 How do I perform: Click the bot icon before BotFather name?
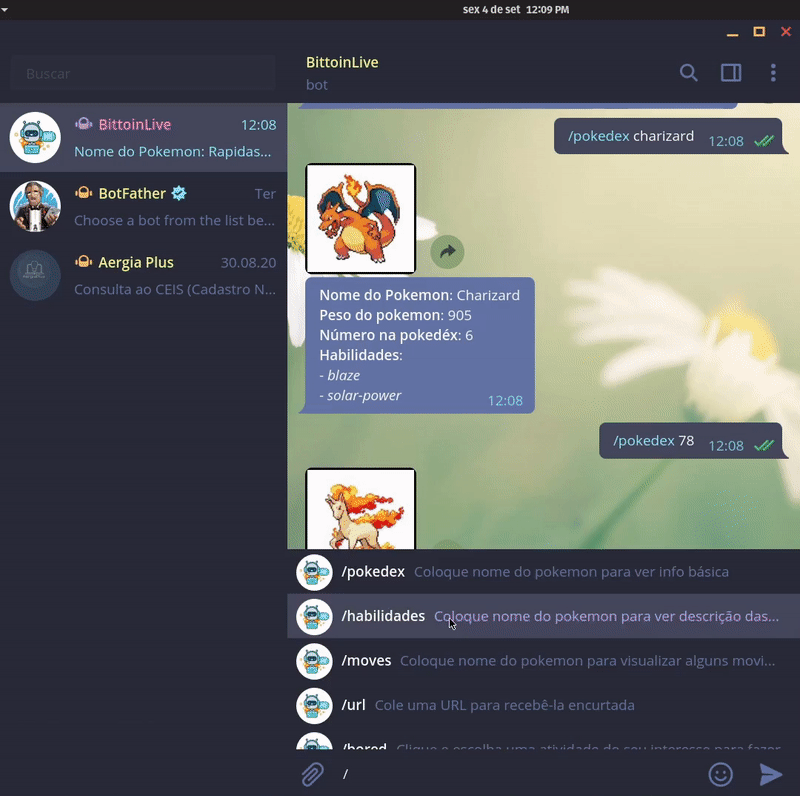click(x=84, y=193)
